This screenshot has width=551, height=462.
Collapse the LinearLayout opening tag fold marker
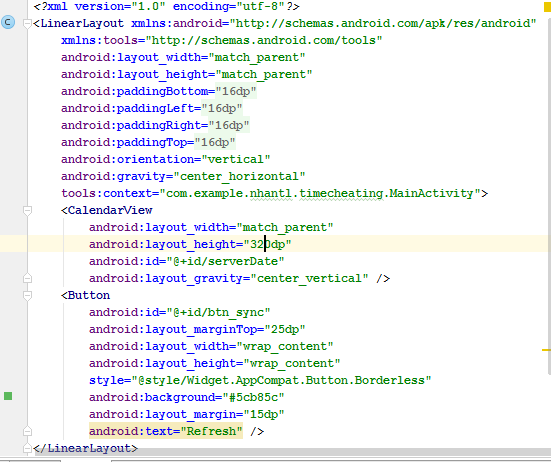27,24
